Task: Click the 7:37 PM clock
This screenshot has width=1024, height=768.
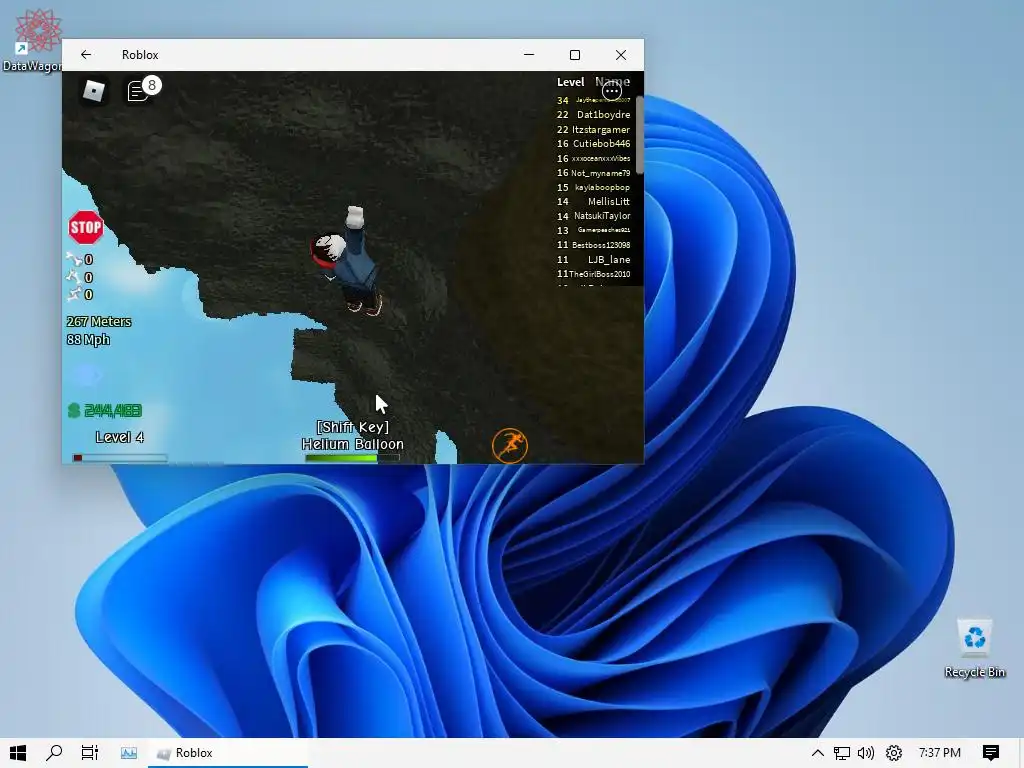Action: tap(940, 752)
